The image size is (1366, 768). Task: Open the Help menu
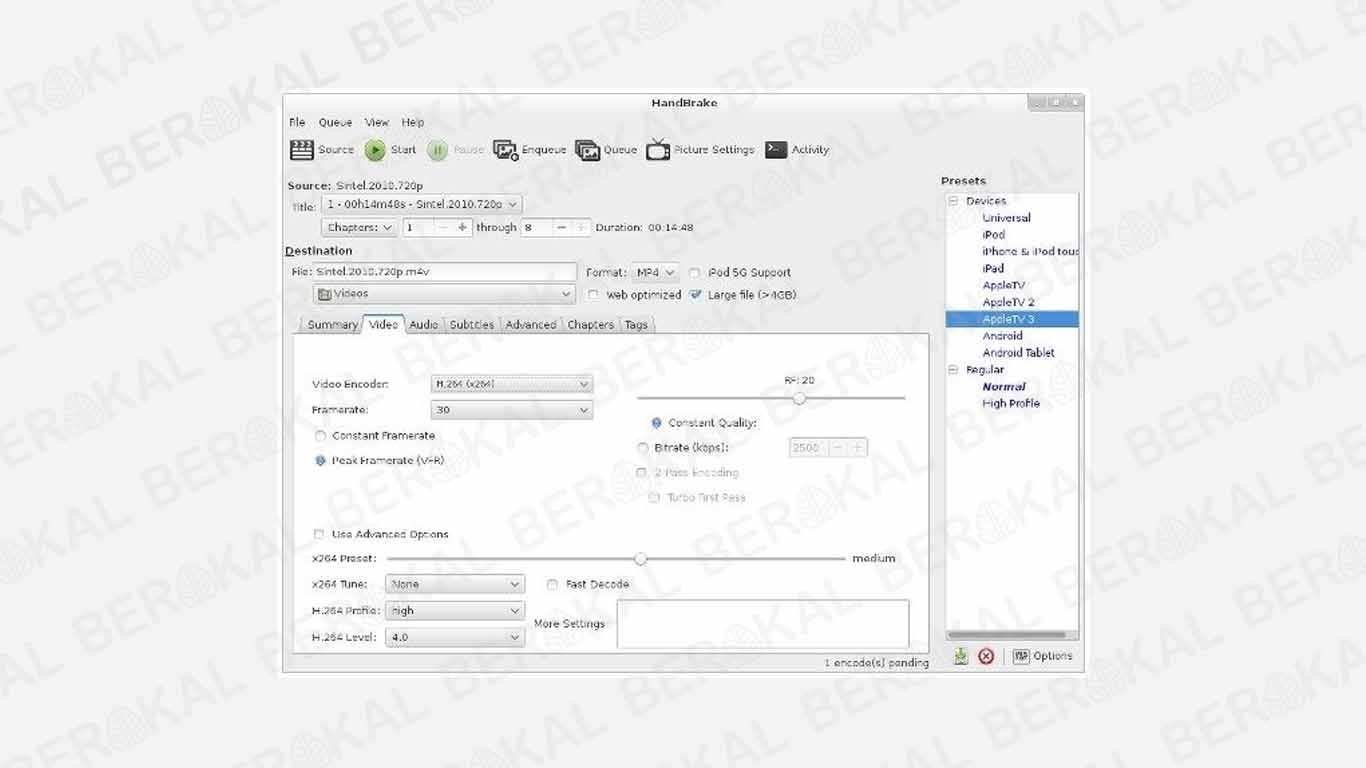coord(413,122)
